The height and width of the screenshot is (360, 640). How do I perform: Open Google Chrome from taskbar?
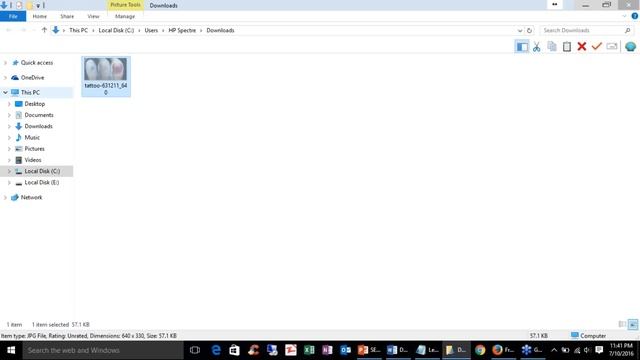pos(480,350)
